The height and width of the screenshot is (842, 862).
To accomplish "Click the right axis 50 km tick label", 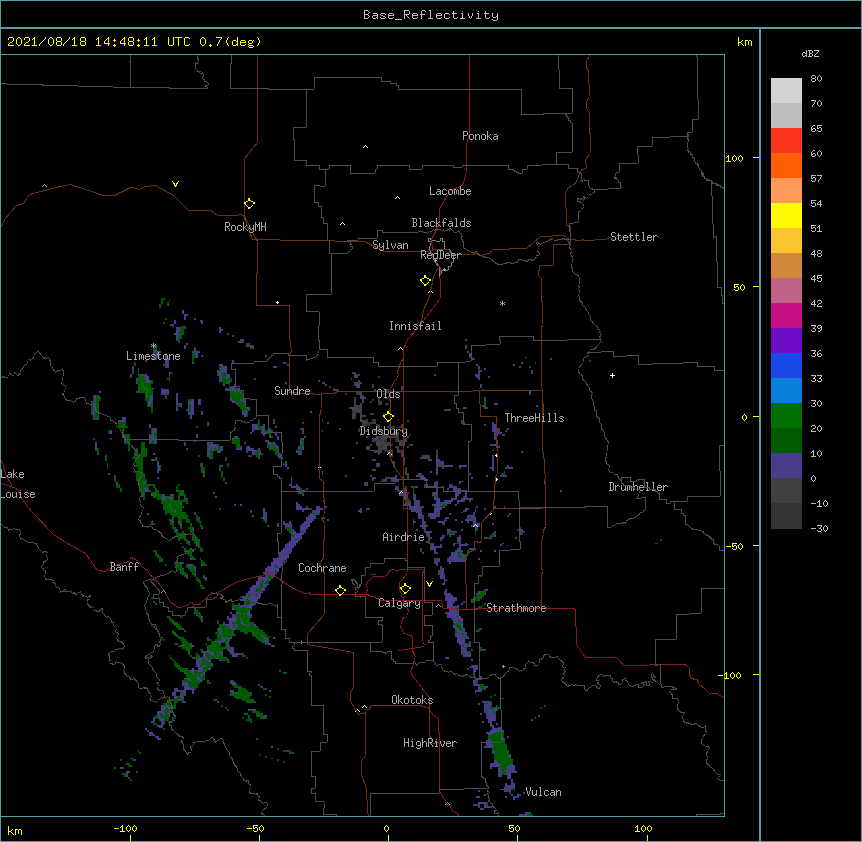I will pos(739,287).
